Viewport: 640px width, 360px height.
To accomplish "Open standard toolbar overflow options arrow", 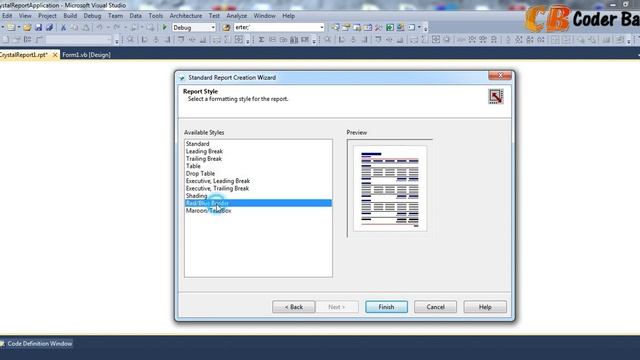I will click(425, 29).
